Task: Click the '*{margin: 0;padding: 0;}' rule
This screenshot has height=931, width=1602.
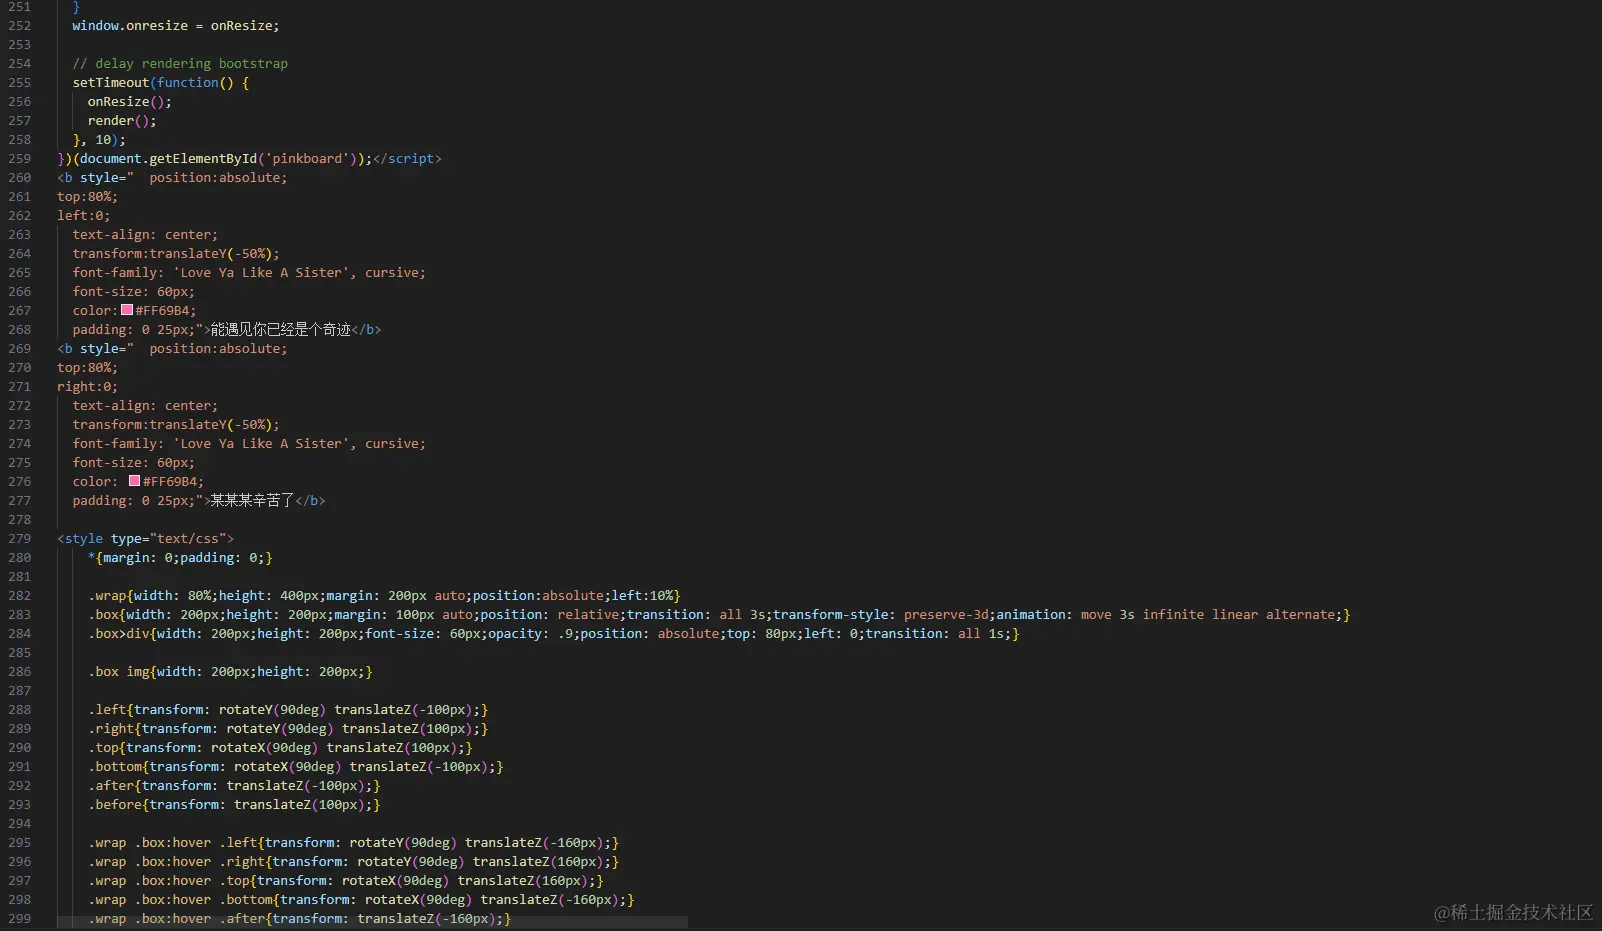Action: click(180, 558)
